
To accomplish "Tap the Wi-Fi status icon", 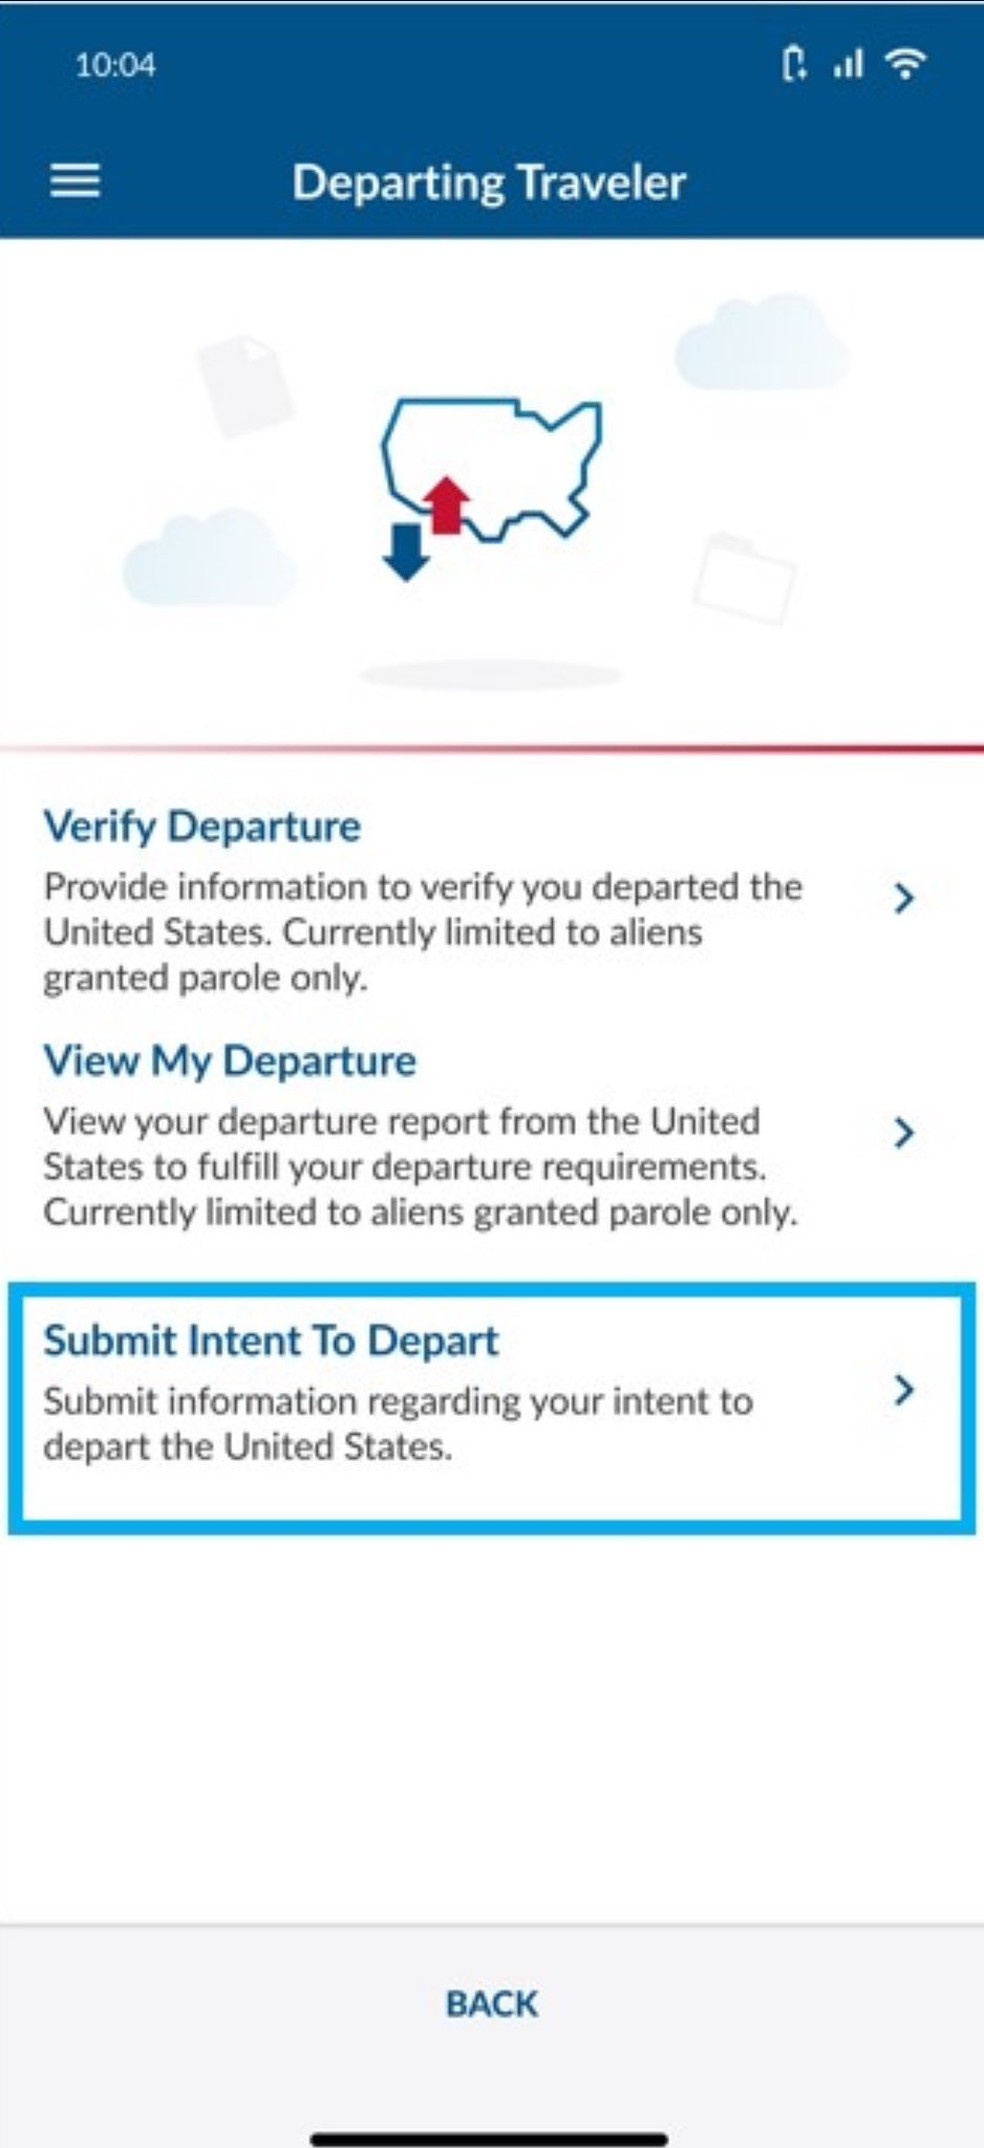I will click(x=906, y=65).
